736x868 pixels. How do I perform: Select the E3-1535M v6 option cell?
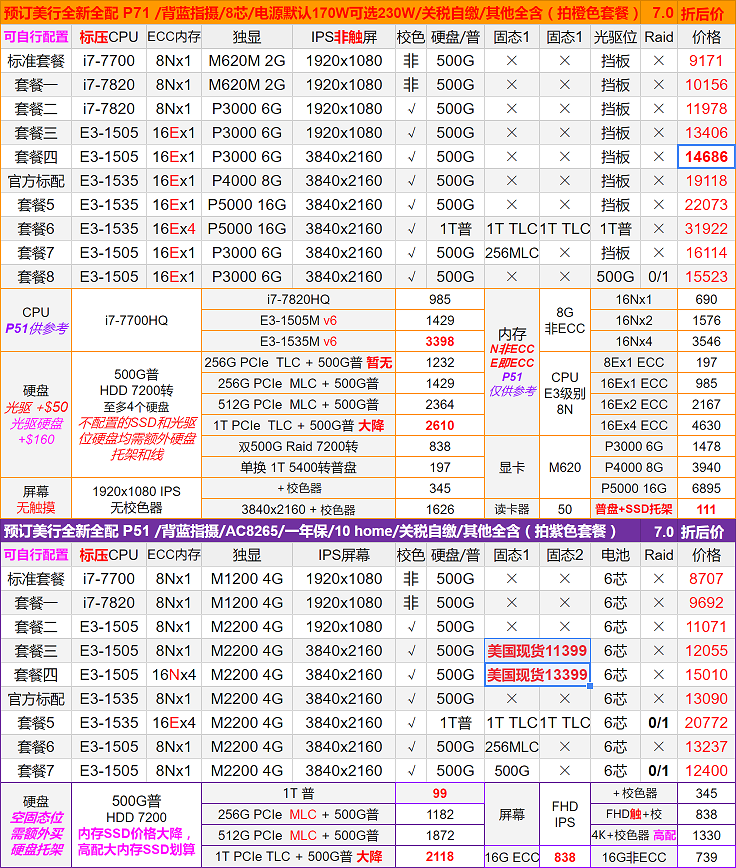click(298, 342)
